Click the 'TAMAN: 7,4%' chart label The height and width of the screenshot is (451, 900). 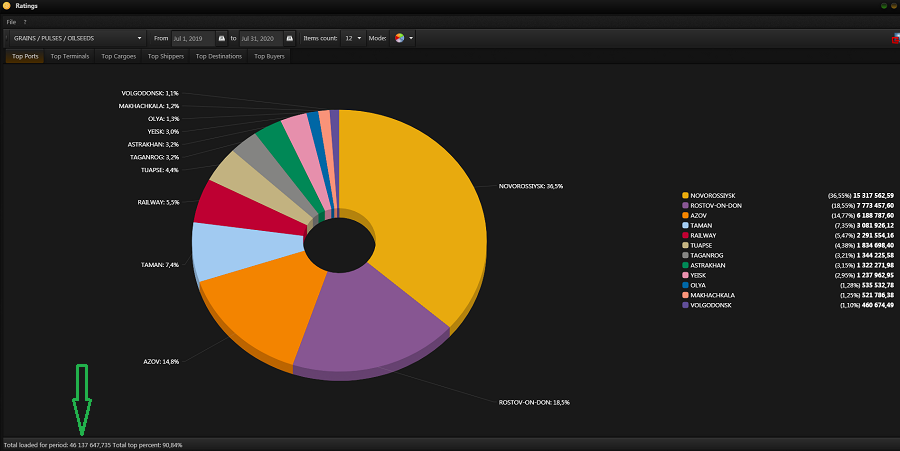160,265
